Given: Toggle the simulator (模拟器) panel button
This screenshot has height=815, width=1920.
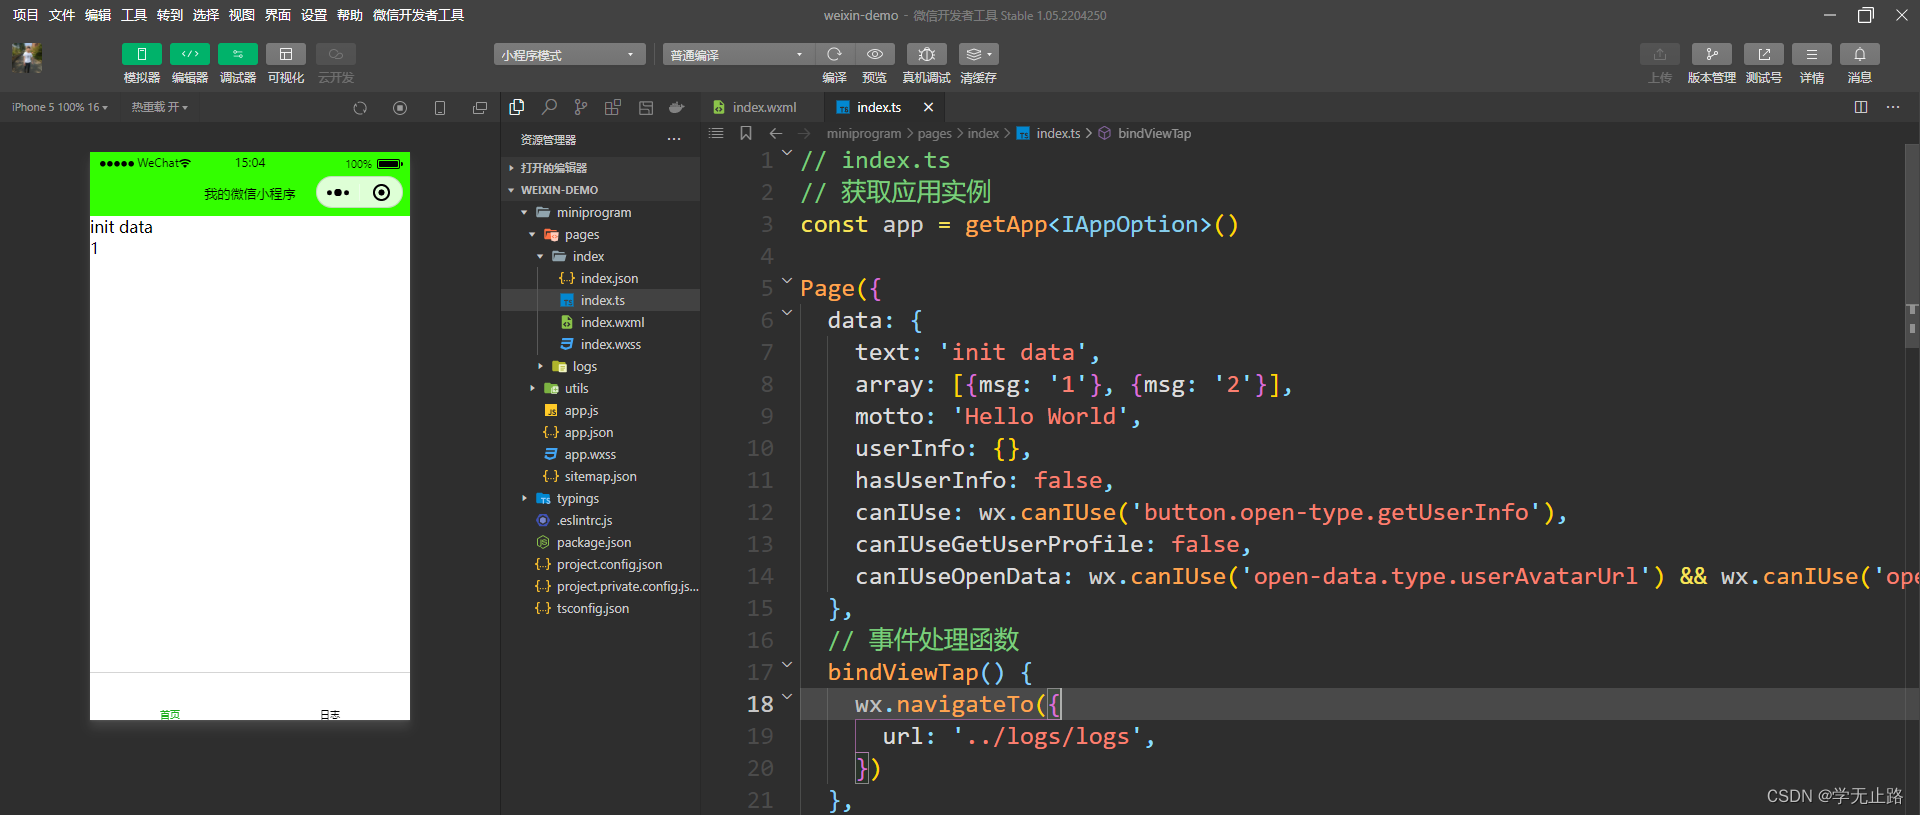Looking at the screenshot, I should click(x=142, y=54).
